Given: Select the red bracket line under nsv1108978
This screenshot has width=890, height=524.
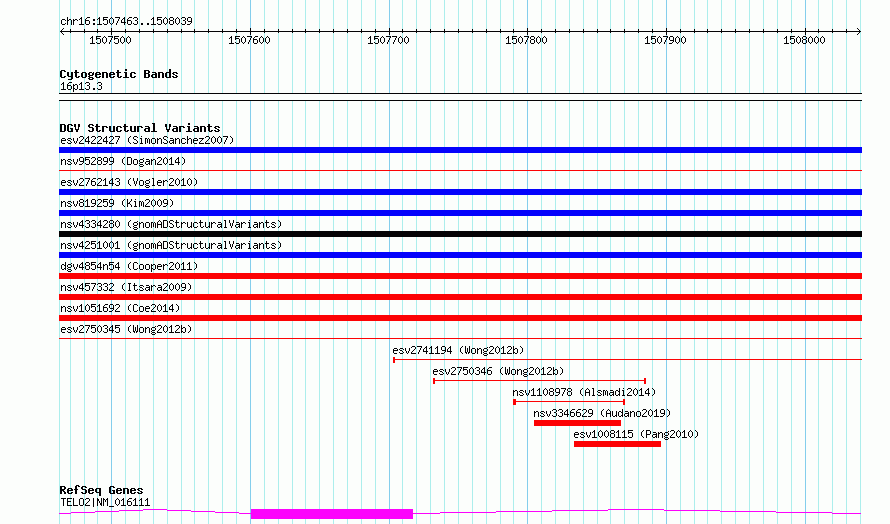Looking at the screenshot, I should pyautogui.click(x=569, y=402).
